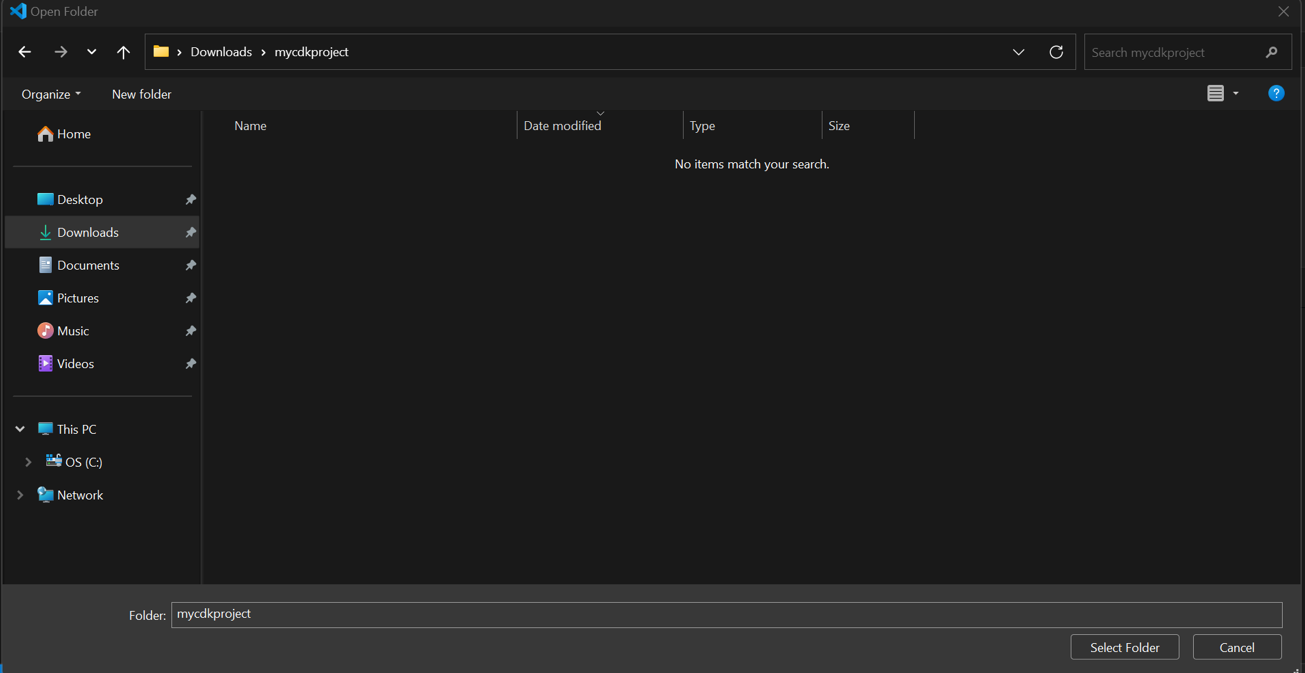Navigate back using the back arrow
1305x673 pixels.
coord(24,51)
